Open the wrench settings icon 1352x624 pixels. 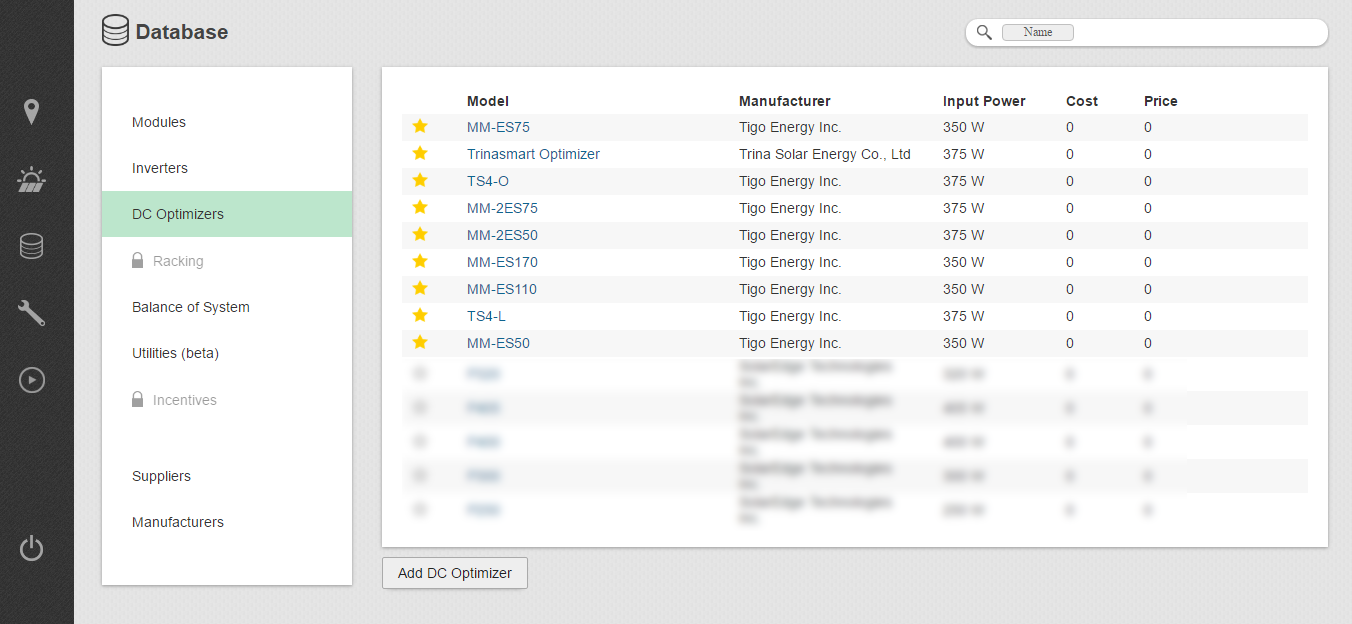(32, 313)
